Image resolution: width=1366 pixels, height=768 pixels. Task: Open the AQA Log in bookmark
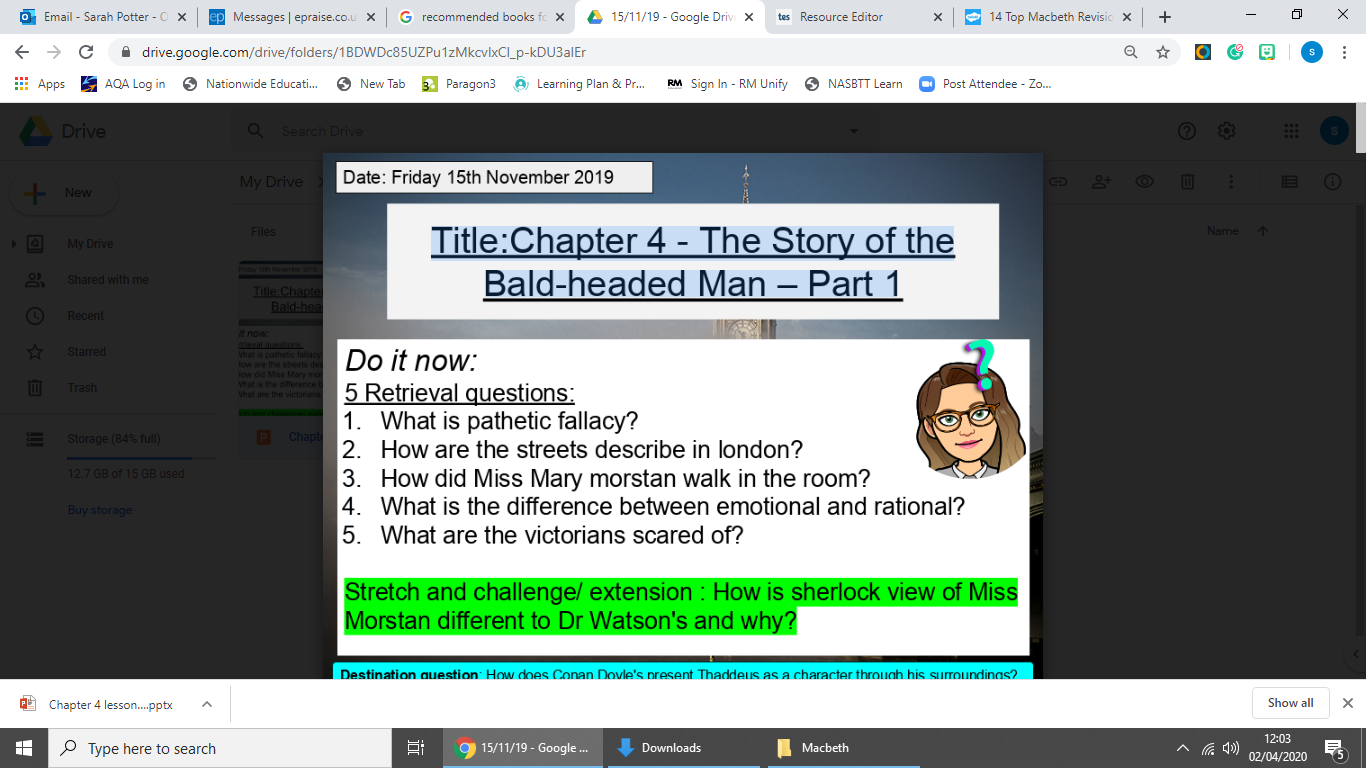coord(124,84)
